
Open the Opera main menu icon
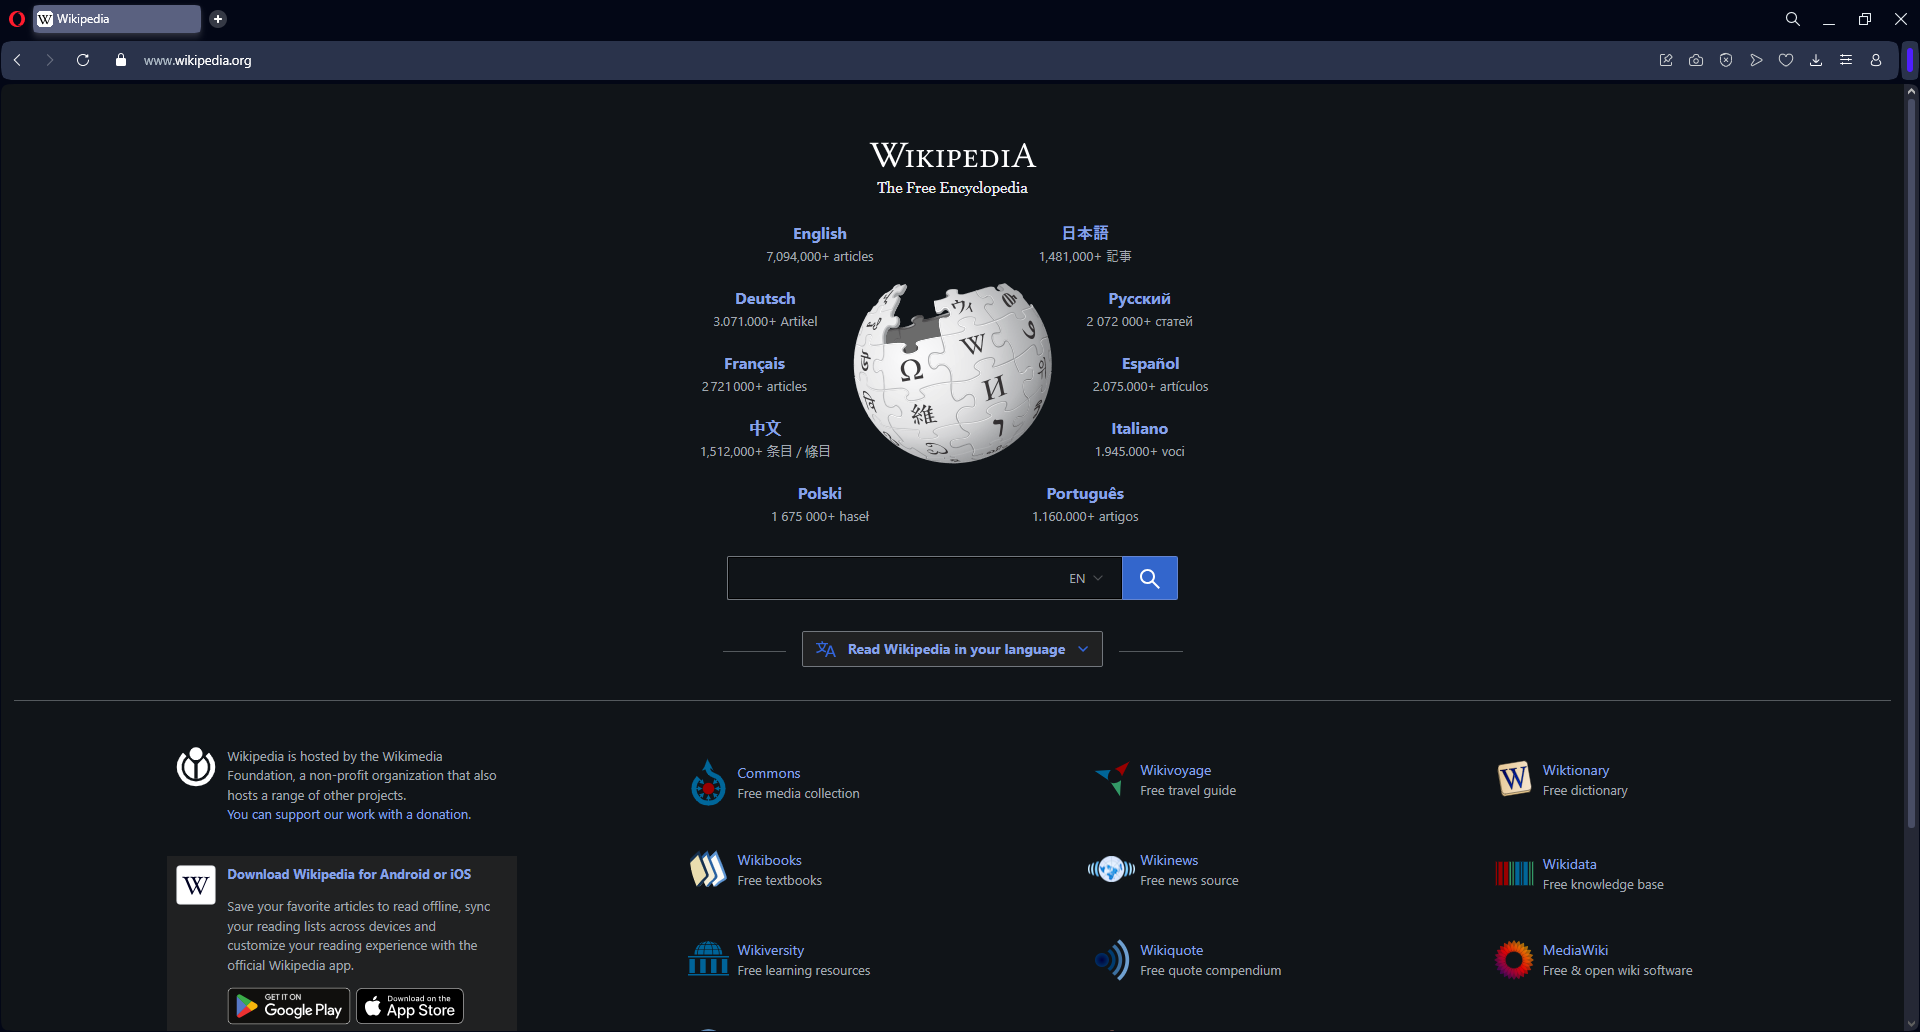[17, 19]
